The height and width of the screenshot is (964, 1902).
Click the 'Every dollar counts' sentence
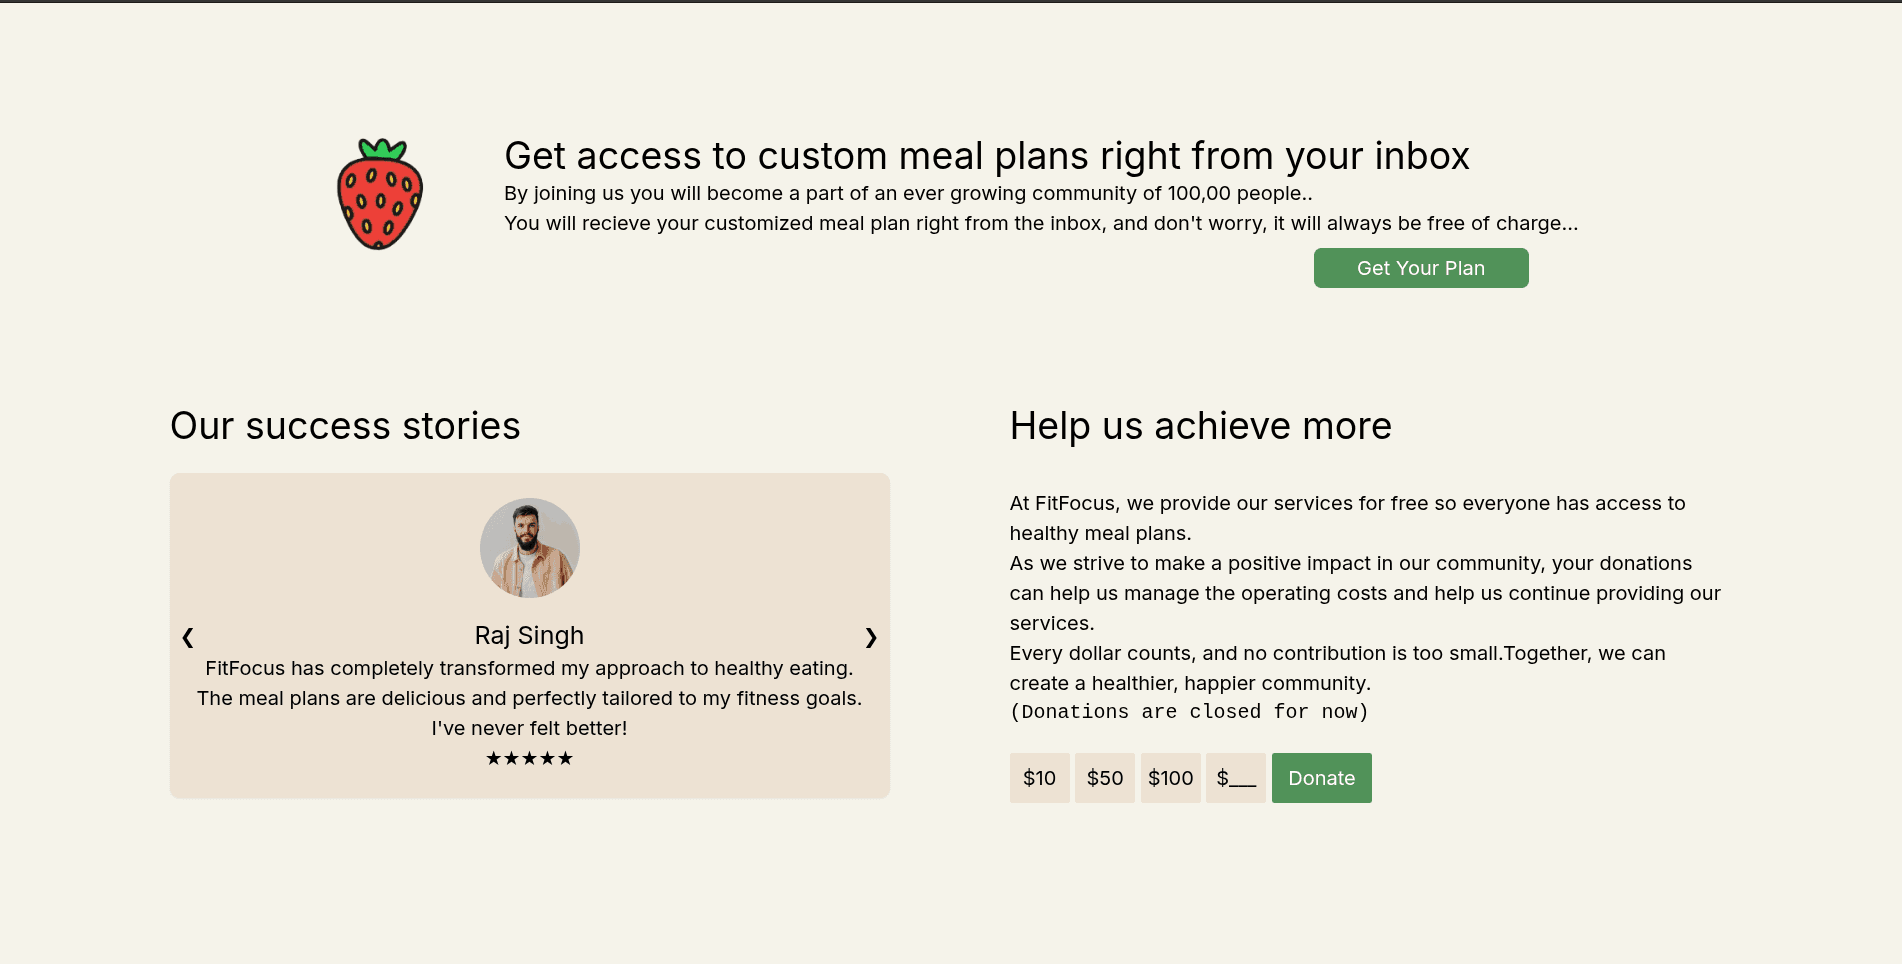(x=1337, y=668)
